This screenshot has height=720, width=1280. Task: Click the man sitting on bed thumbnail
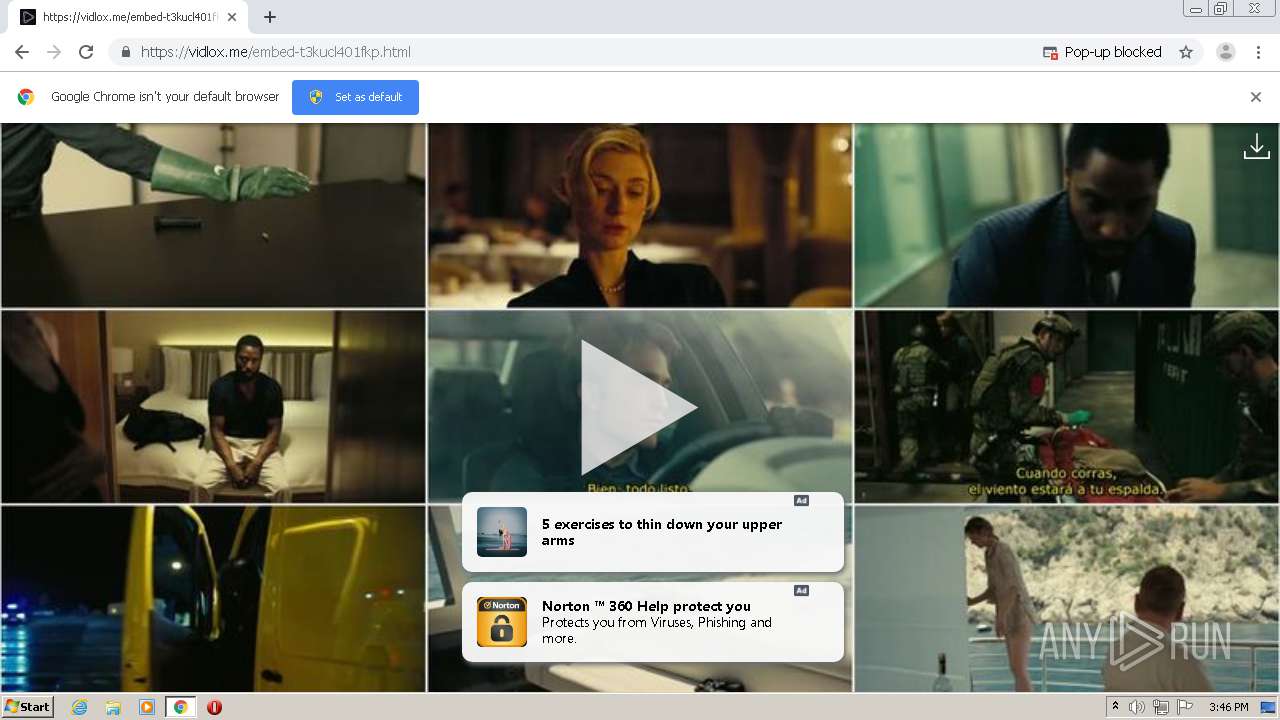pyautogui.click(x=213, y=406)
